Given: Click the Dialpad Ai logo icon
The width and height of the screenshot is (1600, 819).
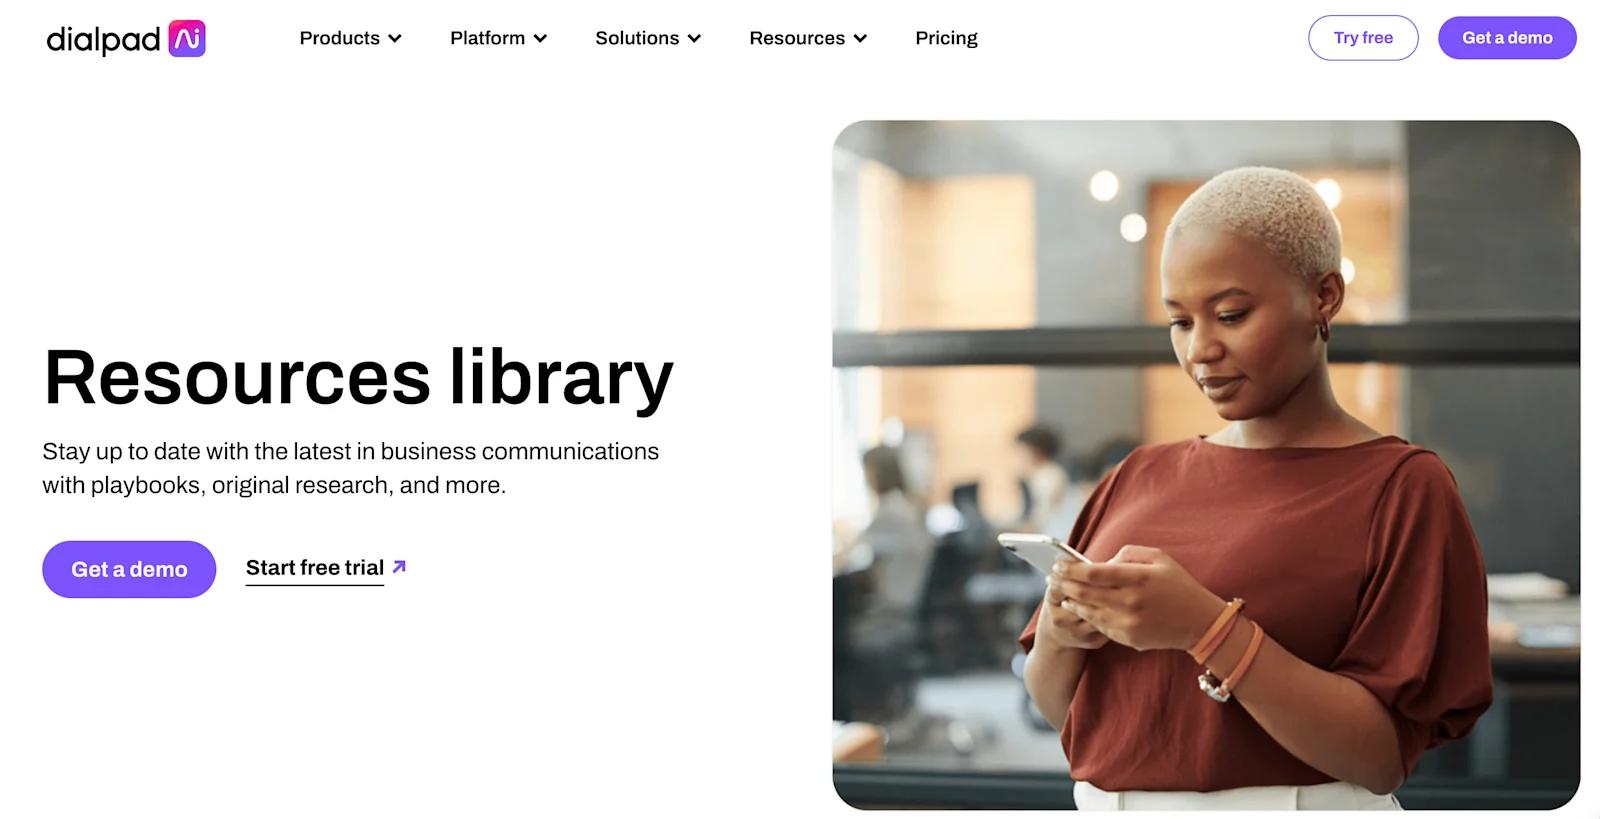Looking at the screenshot, I should (x=187, y=38).
